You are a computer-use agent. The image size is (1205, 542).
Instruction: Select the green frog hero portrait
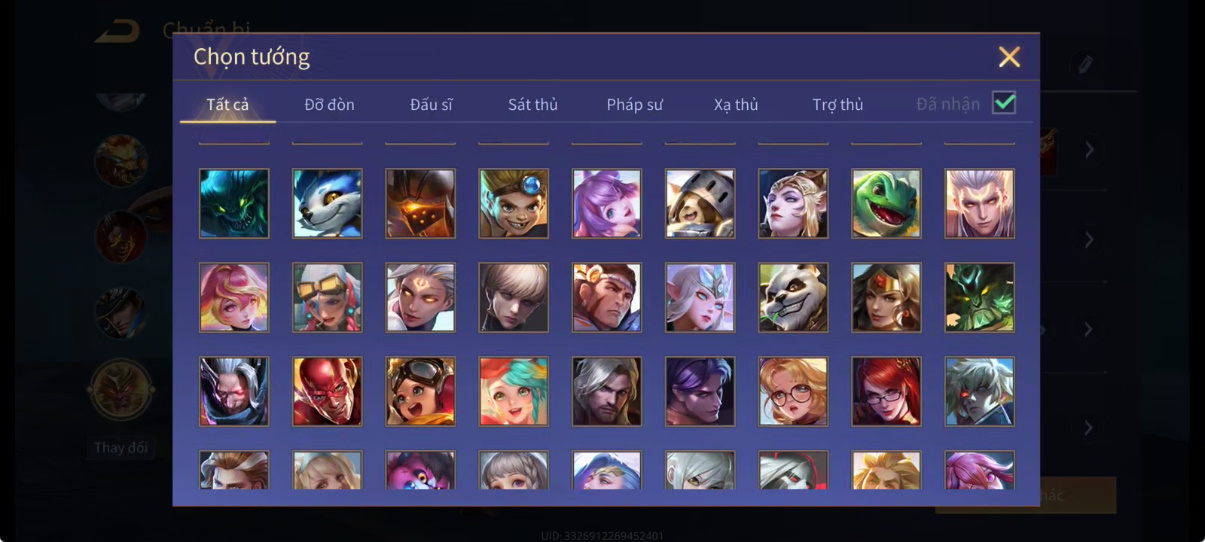click(886, 203)
